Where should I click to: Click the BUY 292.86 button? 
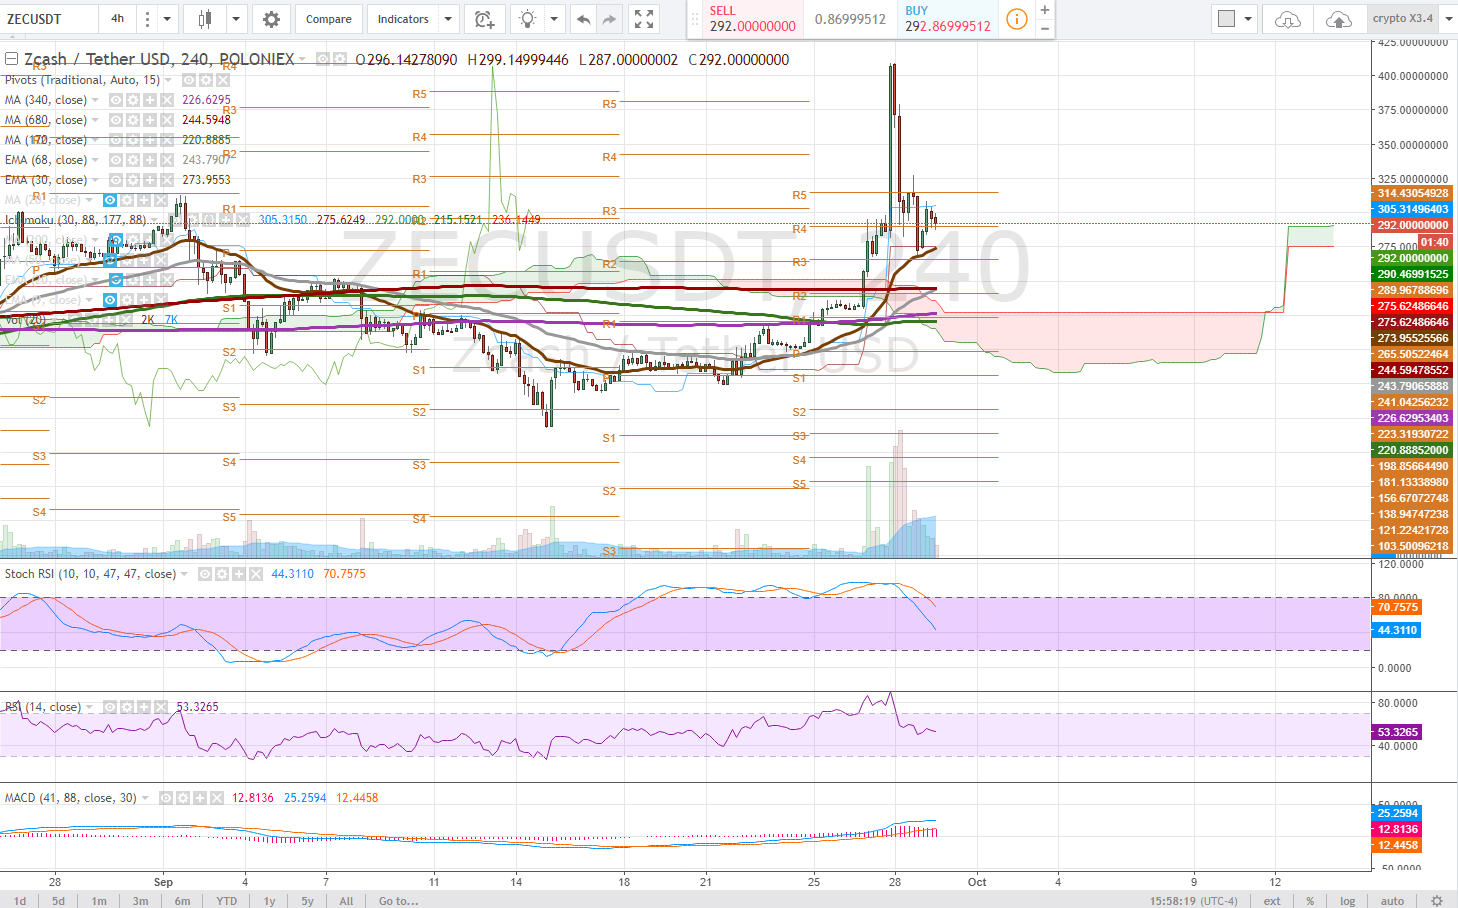[x=947, y=19]
